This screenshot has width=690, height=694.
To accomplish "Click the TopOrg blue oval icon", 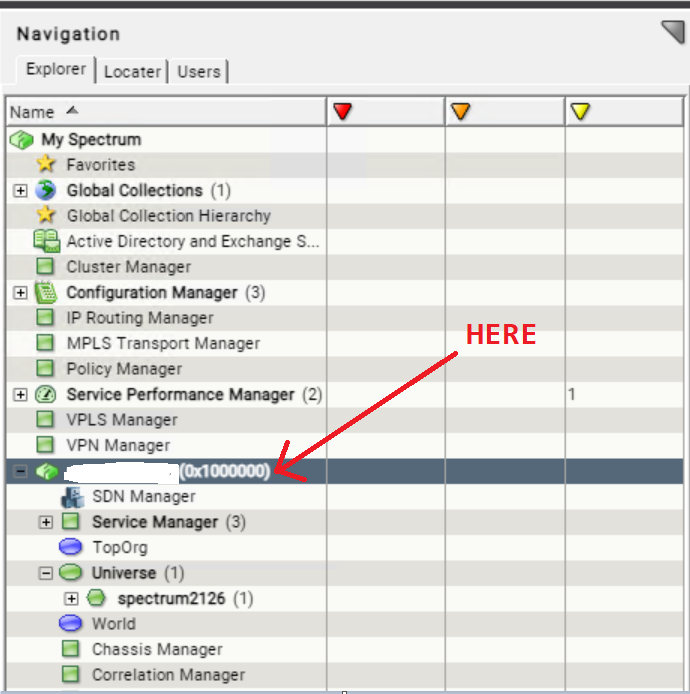I will point(71,547).
